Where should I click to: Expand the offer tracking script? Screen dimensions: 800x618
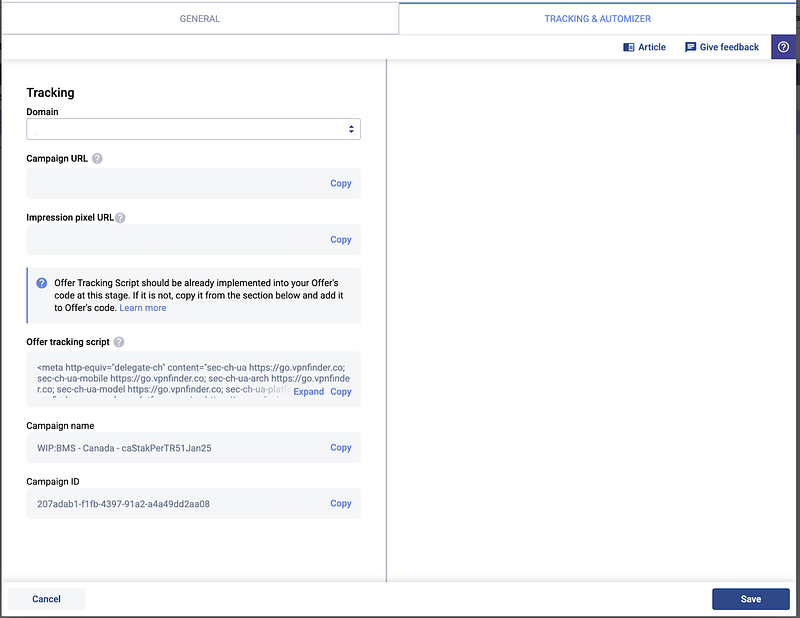pos(308,392)
